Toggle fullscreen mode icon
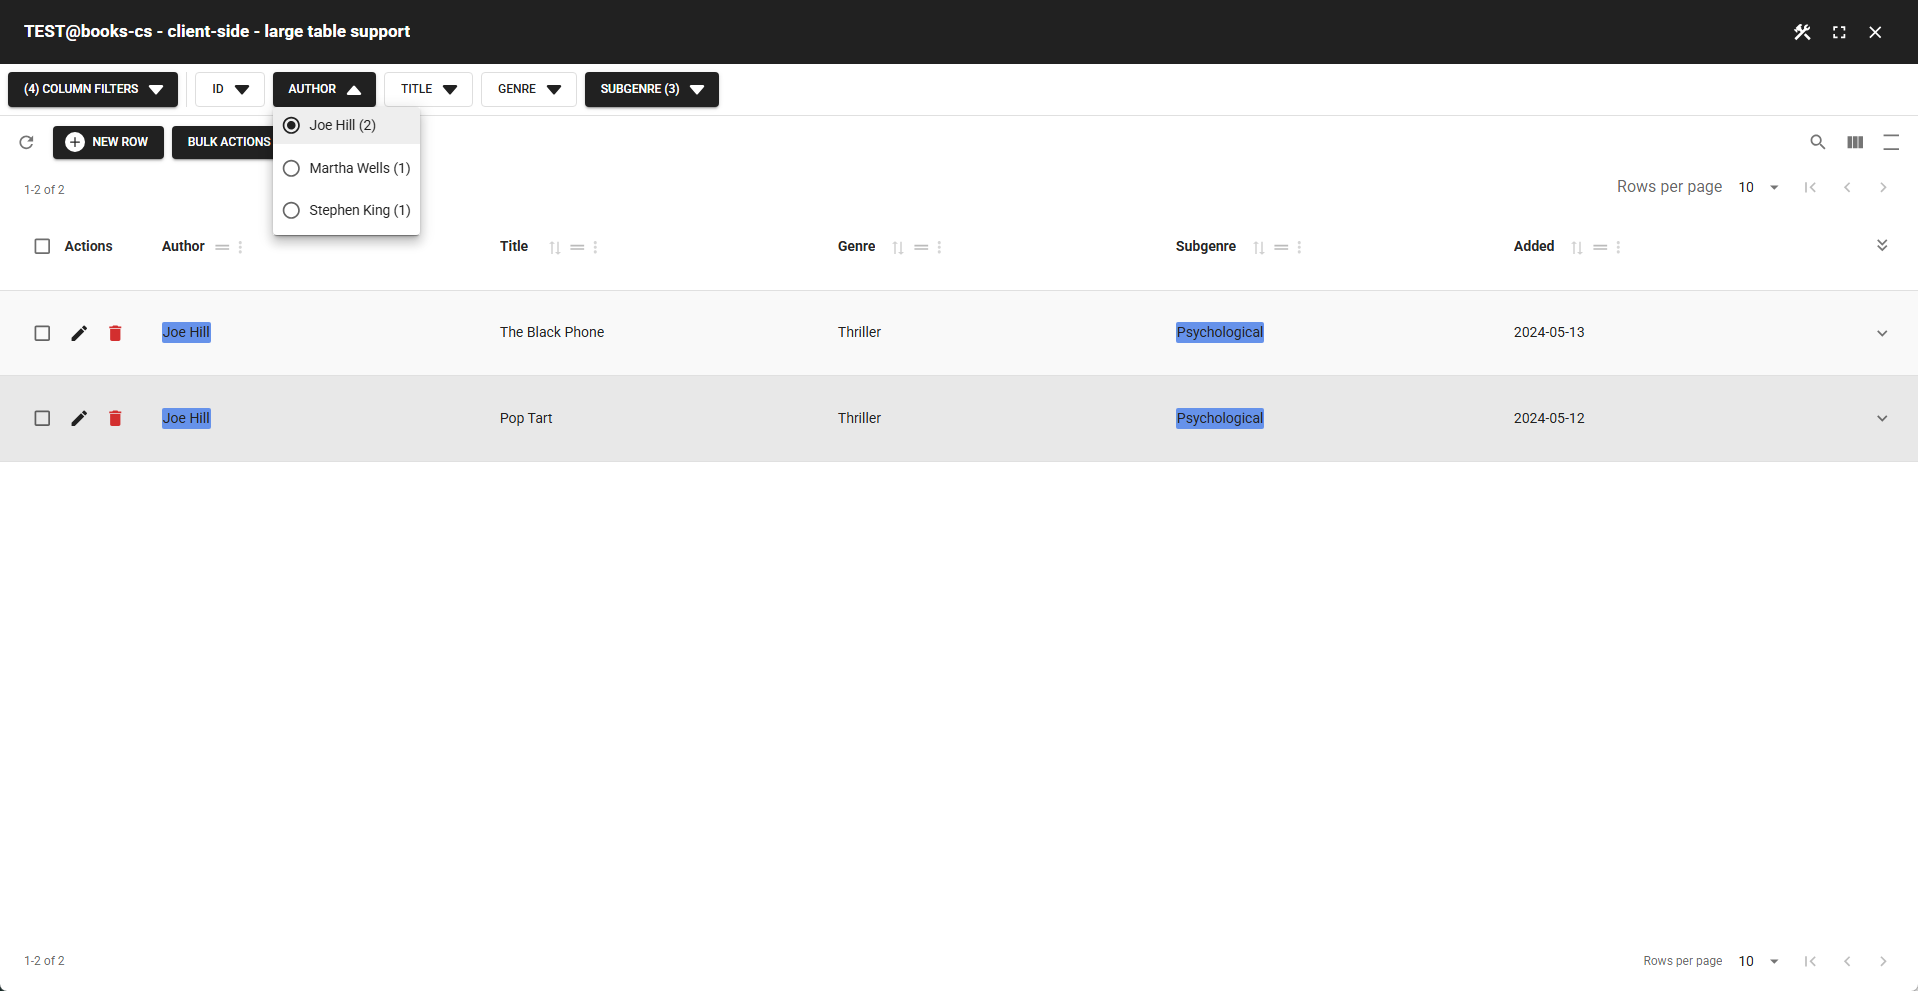The height and width of the screenshot is (991, 1918). [1839, 32]
